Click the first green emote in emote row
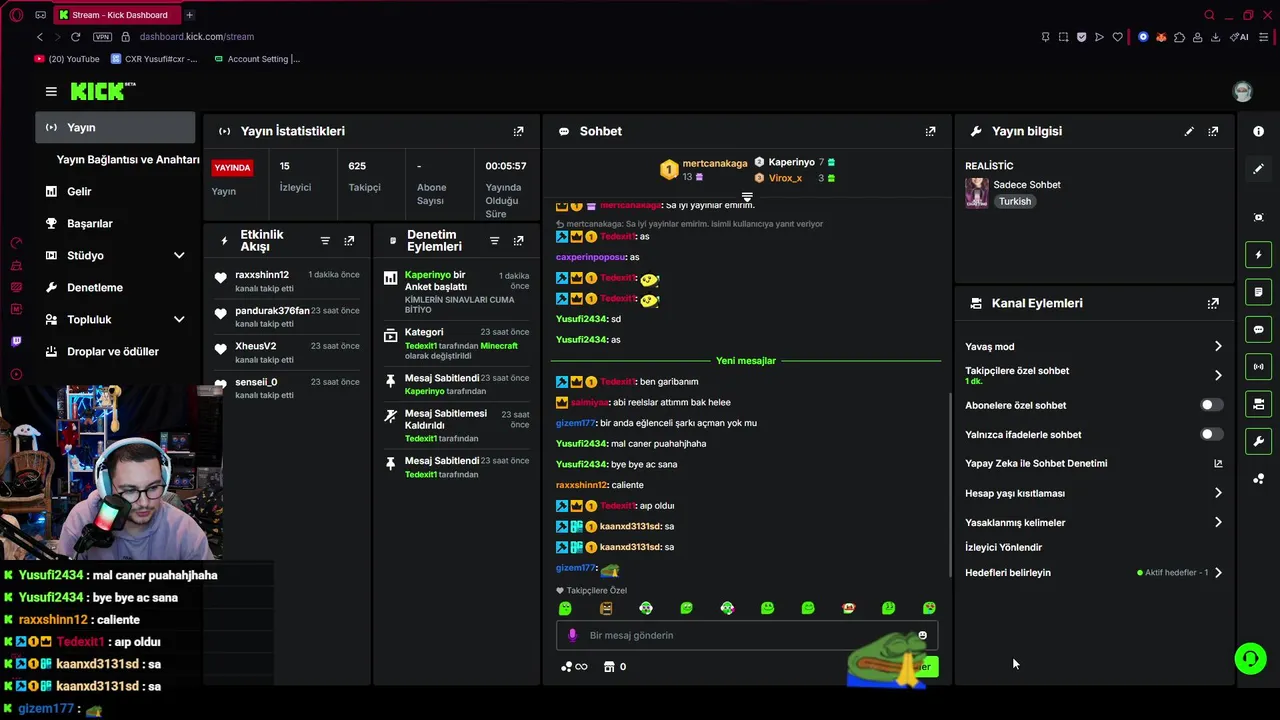The image size is (1280, 720). click(x=565, y=608)
